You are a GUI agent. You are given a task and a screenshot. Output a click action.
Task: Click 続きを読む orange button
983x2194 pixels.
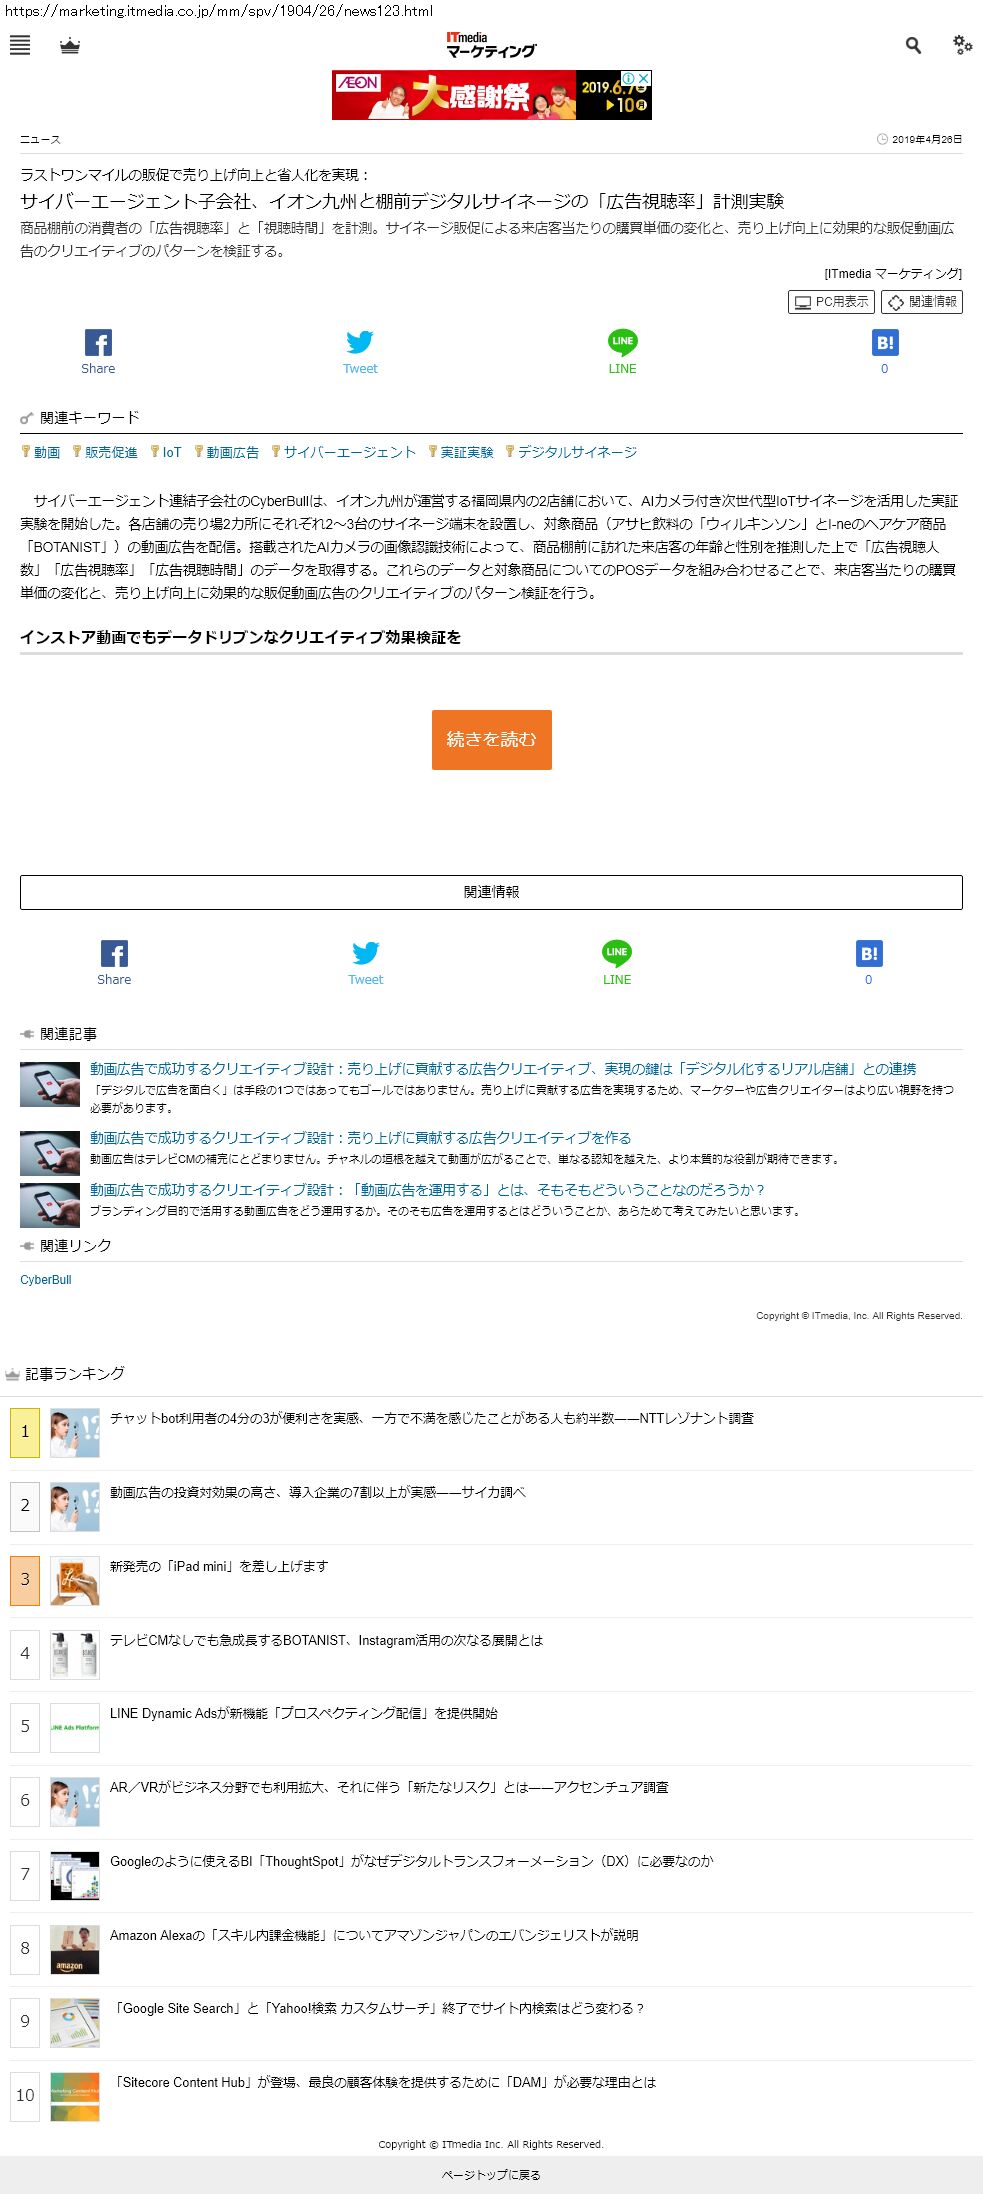tap(491, 739)
